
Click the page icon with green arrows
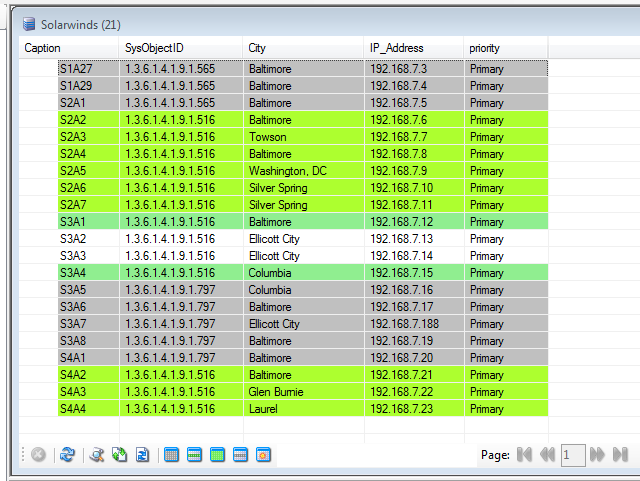tap(120, 455)
